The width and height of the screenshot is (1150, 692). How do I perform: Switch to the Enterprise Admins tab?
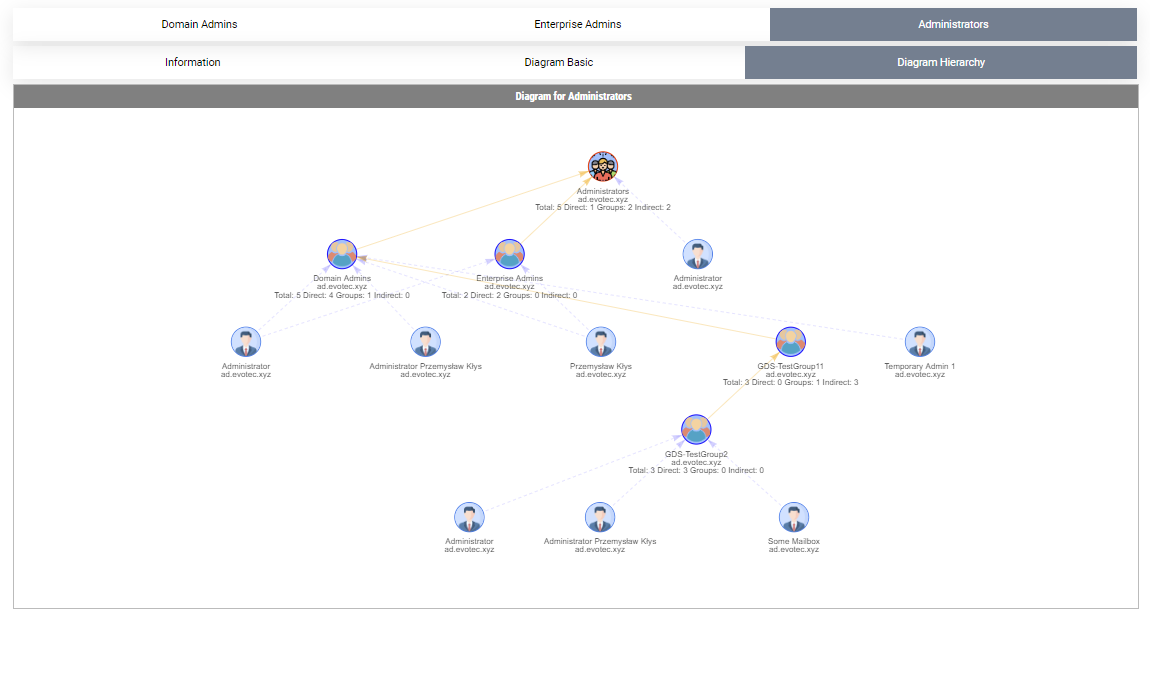click(x=578, y=23)
